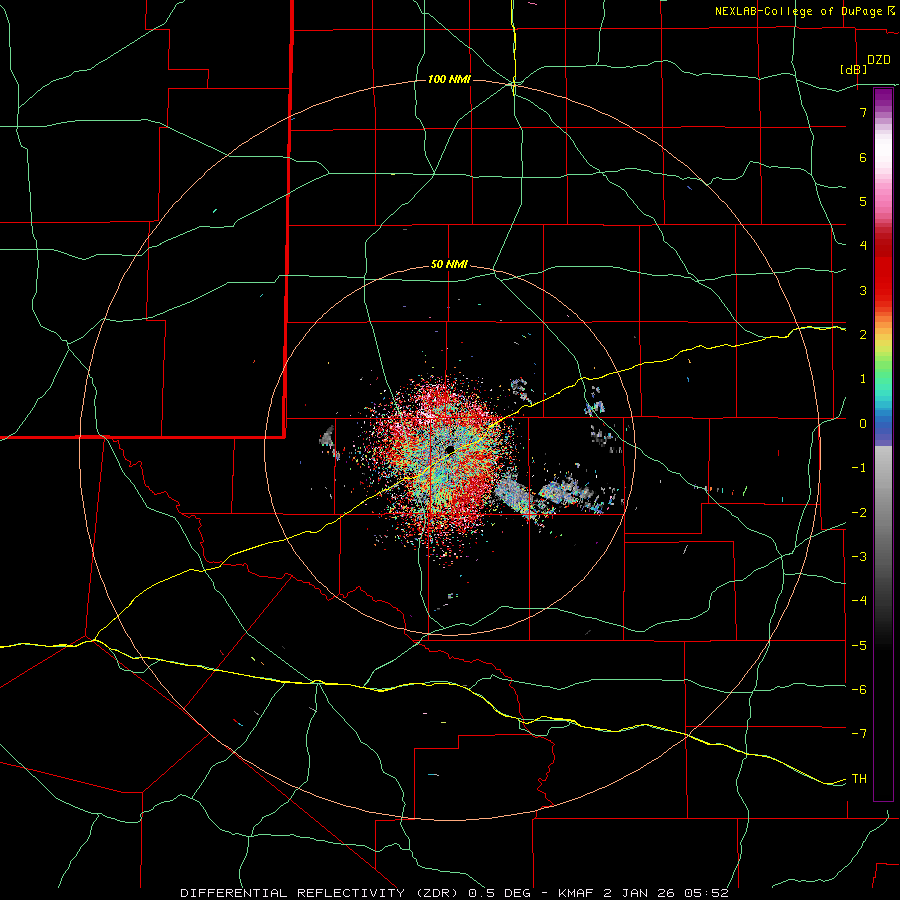Screen dimensions: 900x900
Task: Click the KMAF station identifier in caption
Action: [575, 893]
